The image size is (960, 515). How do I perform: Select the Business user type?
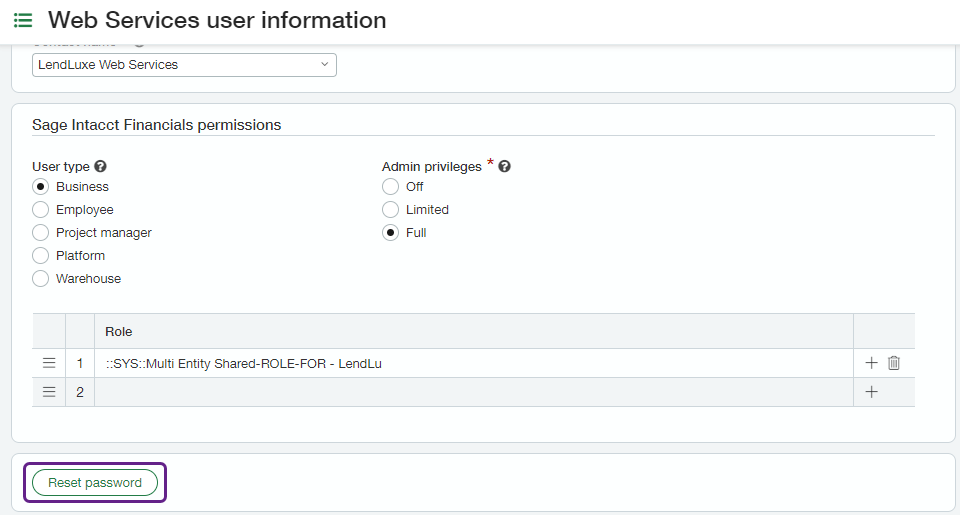(41, 187)
